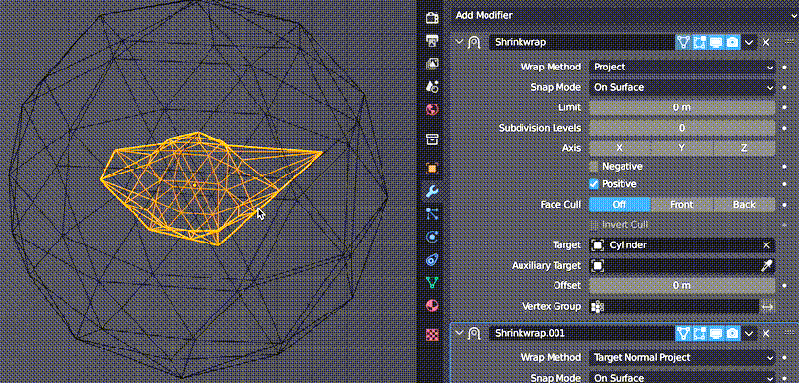Open the Material properties tab
Viewport: 799px width, 383px height.
[432, 306]
